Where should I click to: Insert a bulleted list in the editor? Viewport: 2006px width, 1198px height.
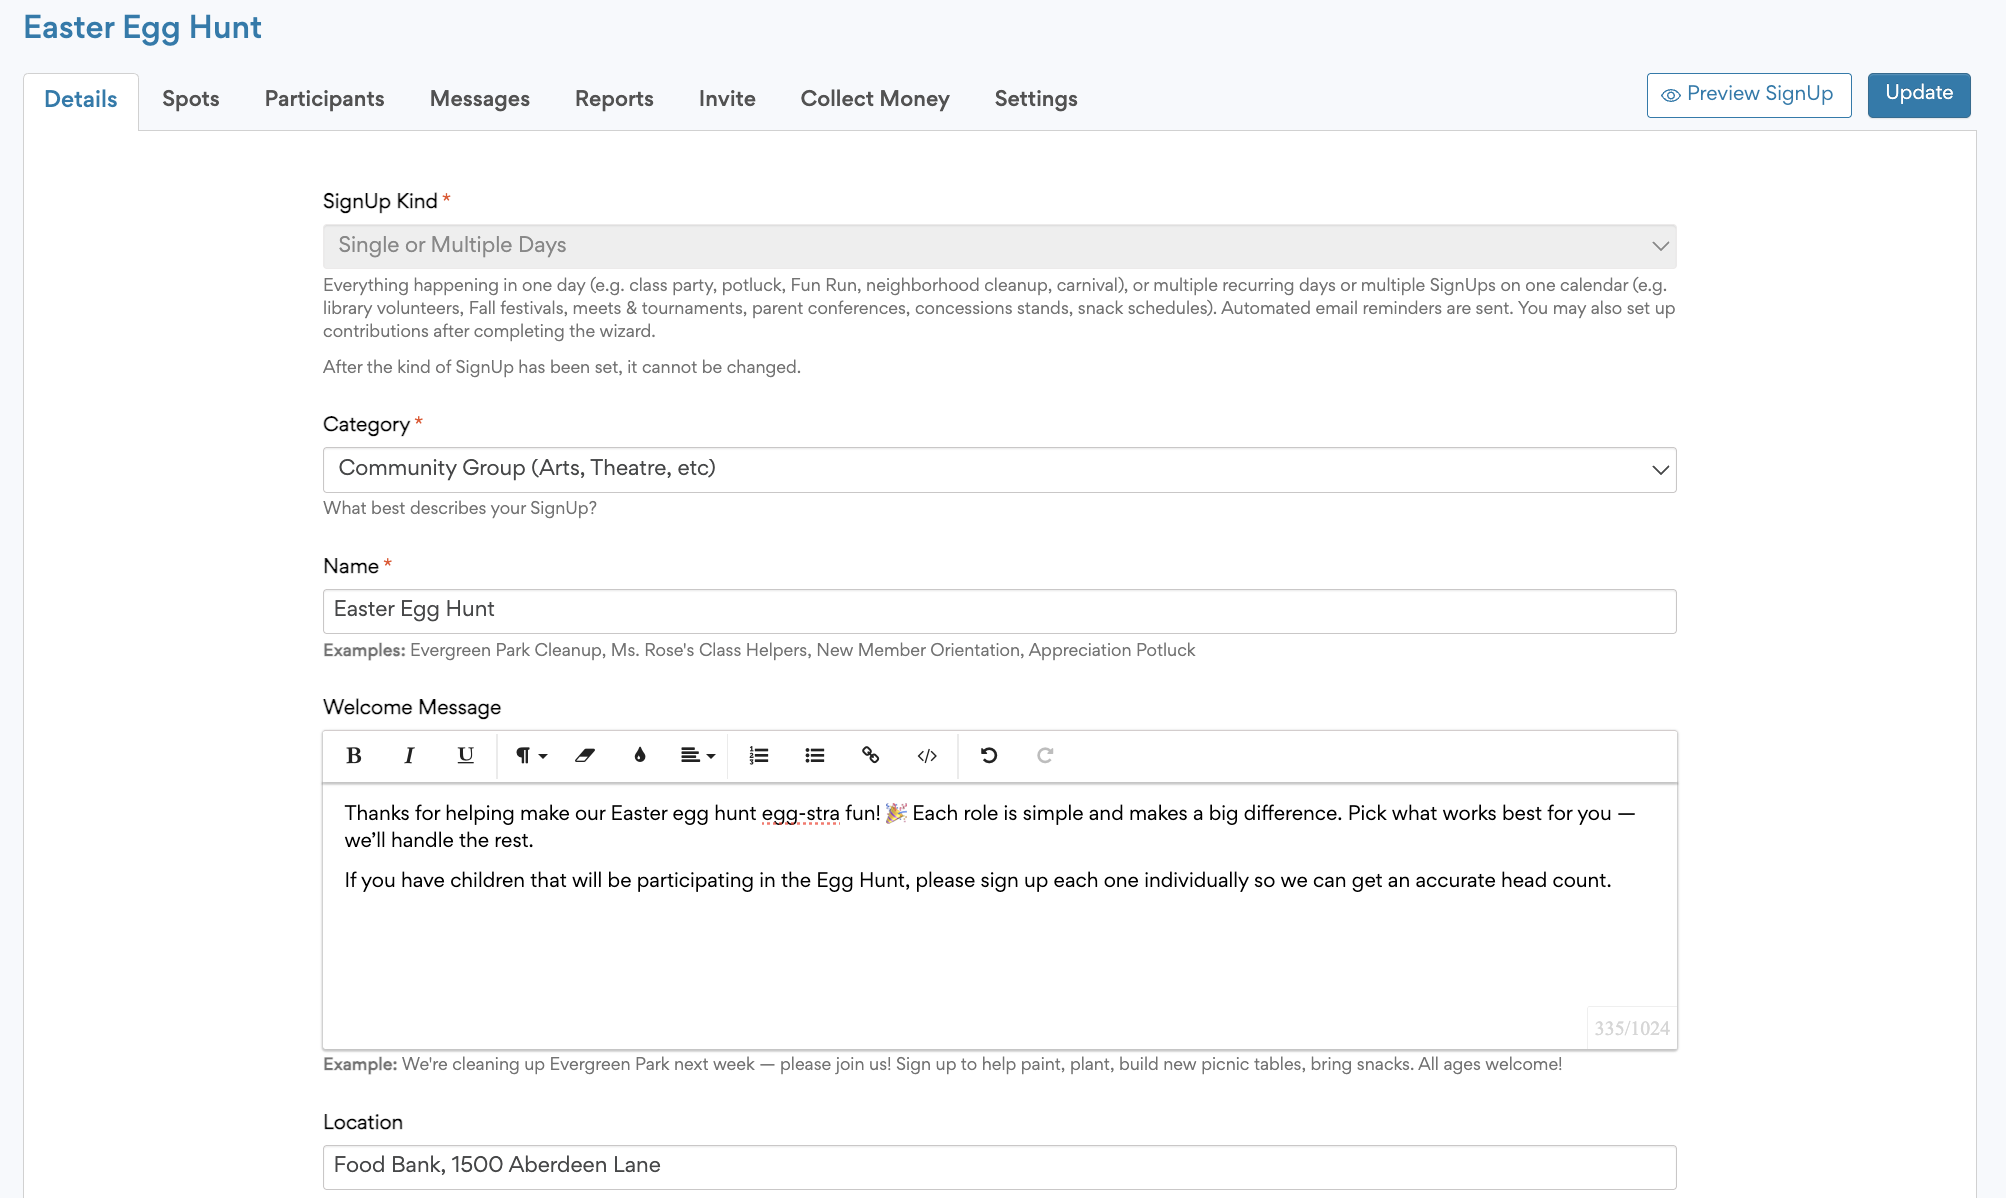tap(815, 756)
